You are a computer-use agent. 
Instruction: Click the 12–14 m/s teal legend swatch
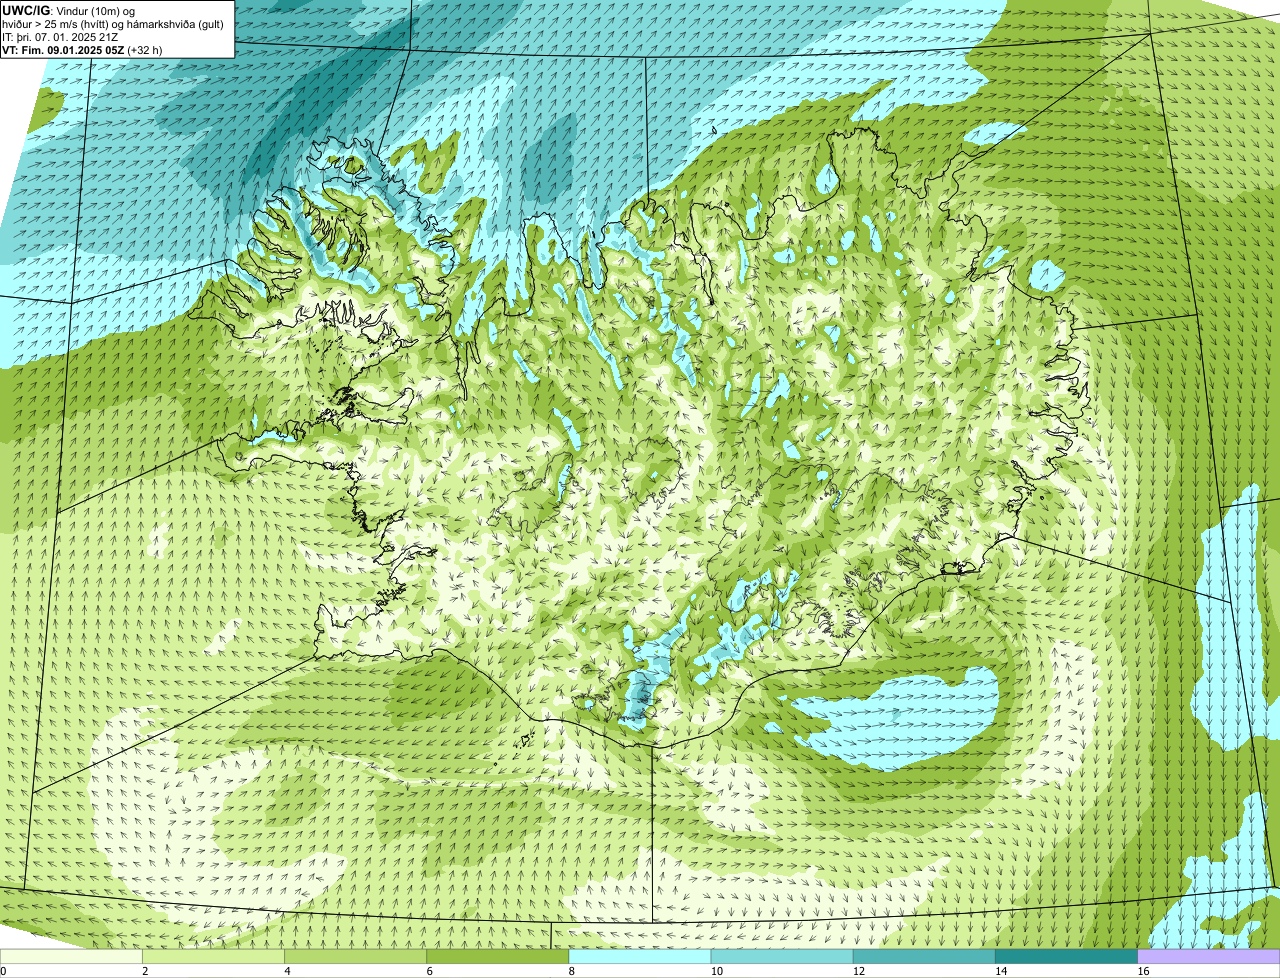pyautogui.click(x=925, y=956)
